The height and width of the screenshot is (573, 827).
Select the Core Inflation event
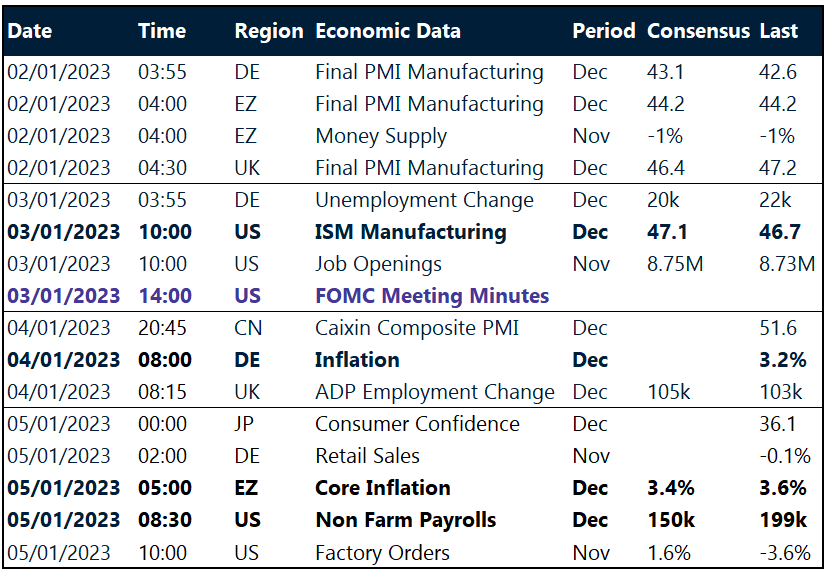tap(383, 488)
